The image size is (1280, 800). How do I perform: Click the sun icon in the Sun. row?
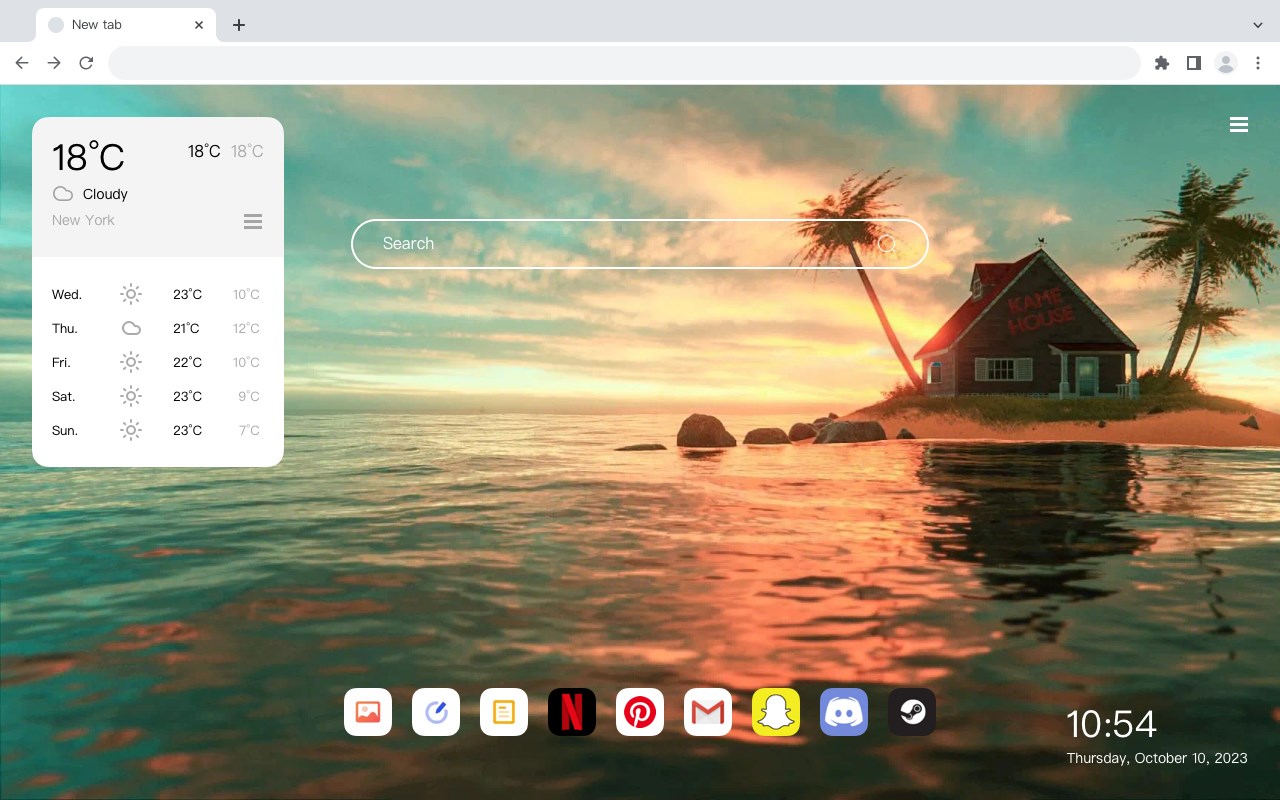coord(131,430)
